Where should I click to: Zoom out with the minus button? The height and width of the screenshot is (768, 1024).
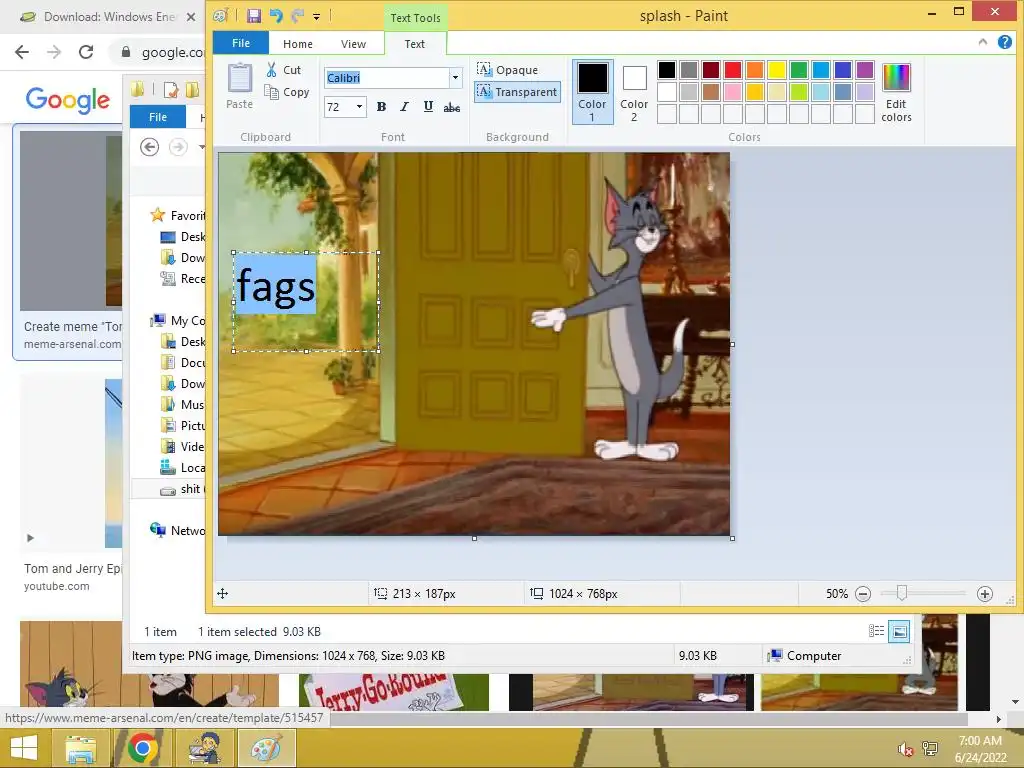[x=863, y=594]
